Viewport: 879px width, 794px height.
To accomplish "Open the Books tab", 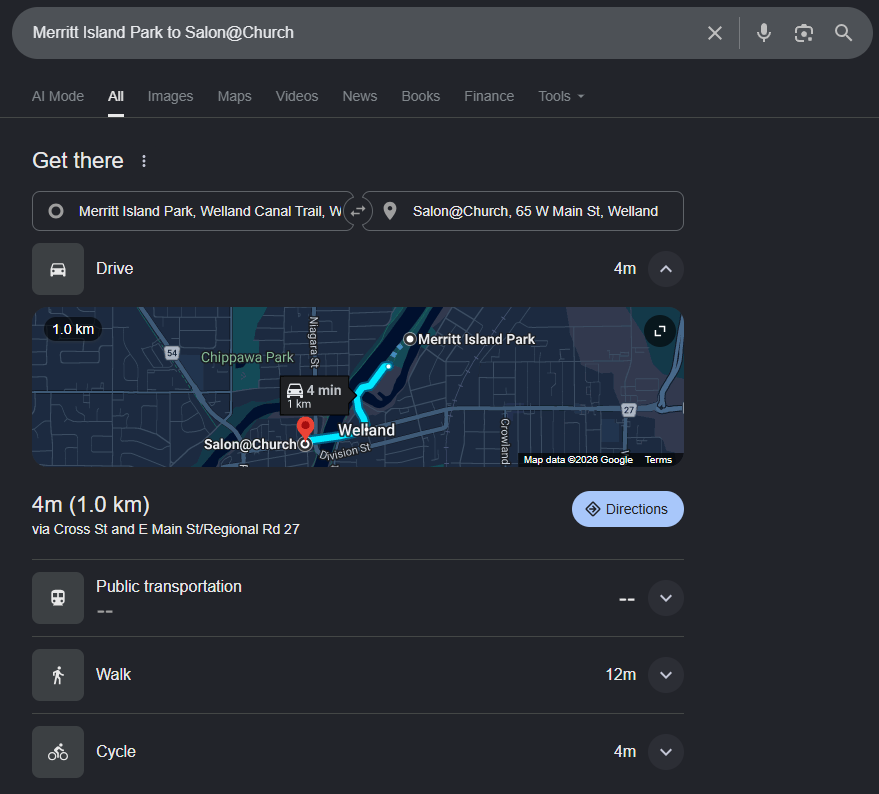I will click(420, 96).
